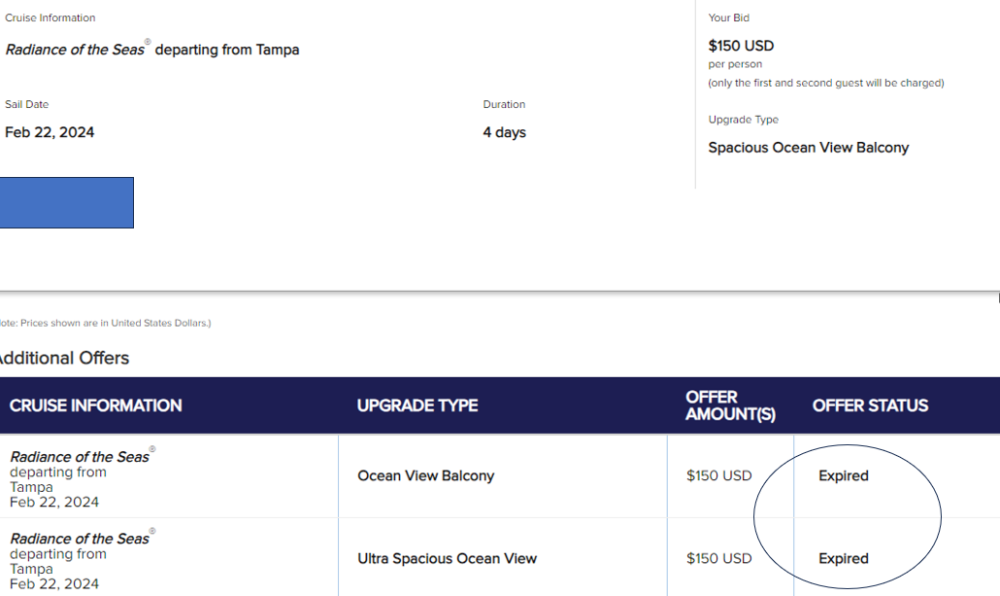Select the Ocean View Balcony upgrade type cell
Image resolution: width=1000 pixels, height=596 pixels.
point(425,476)
